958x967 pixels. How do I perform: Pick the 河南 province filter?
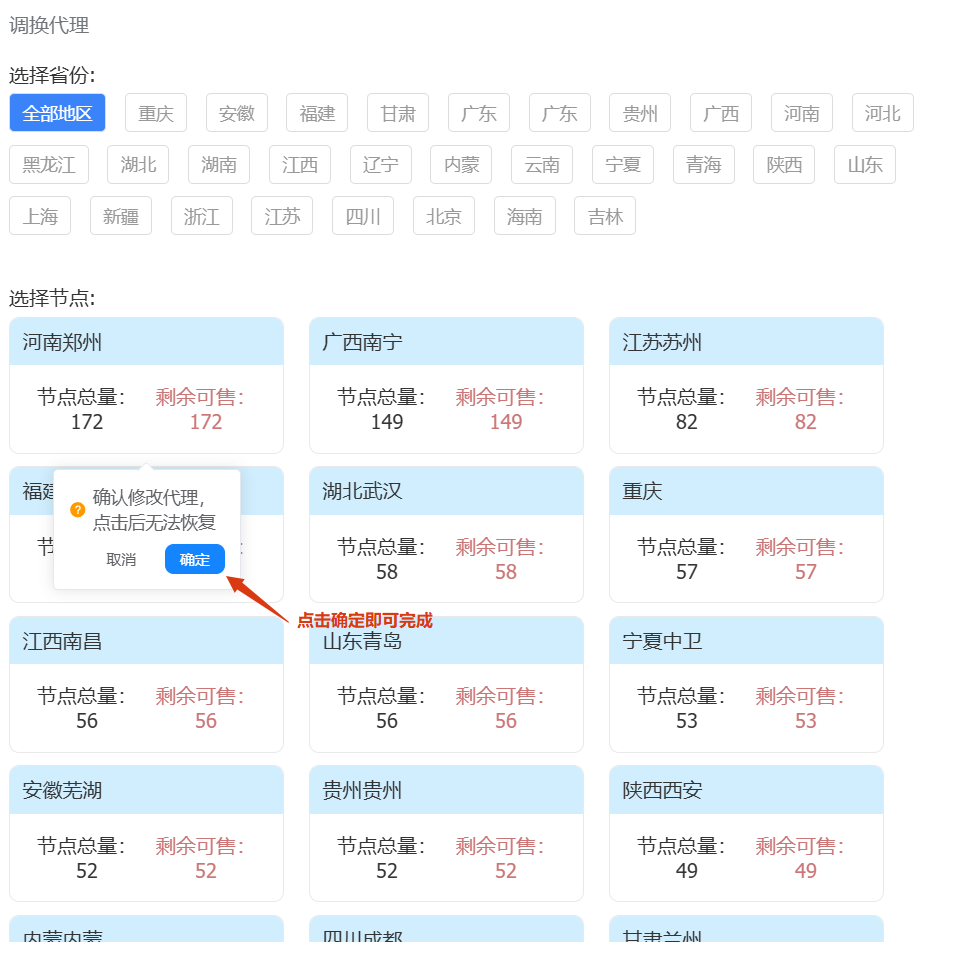[x=802, y=113]
